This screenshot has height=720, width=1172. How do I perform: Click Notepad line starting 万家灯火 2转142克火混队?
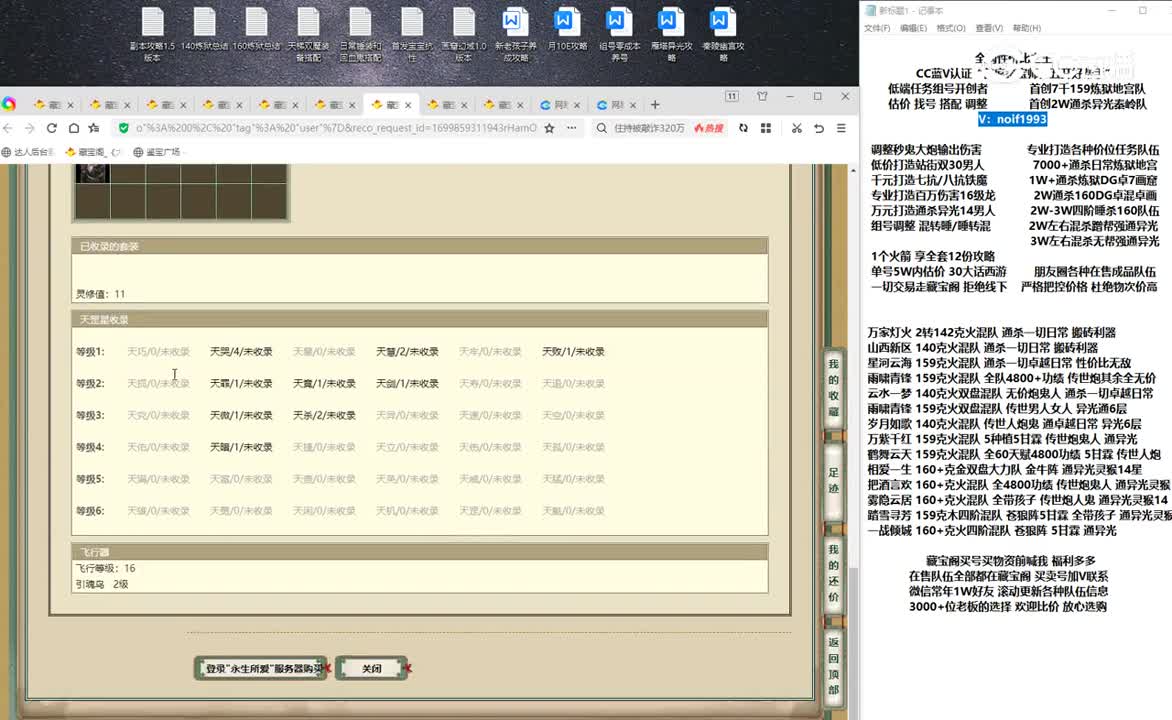(991, 332)
